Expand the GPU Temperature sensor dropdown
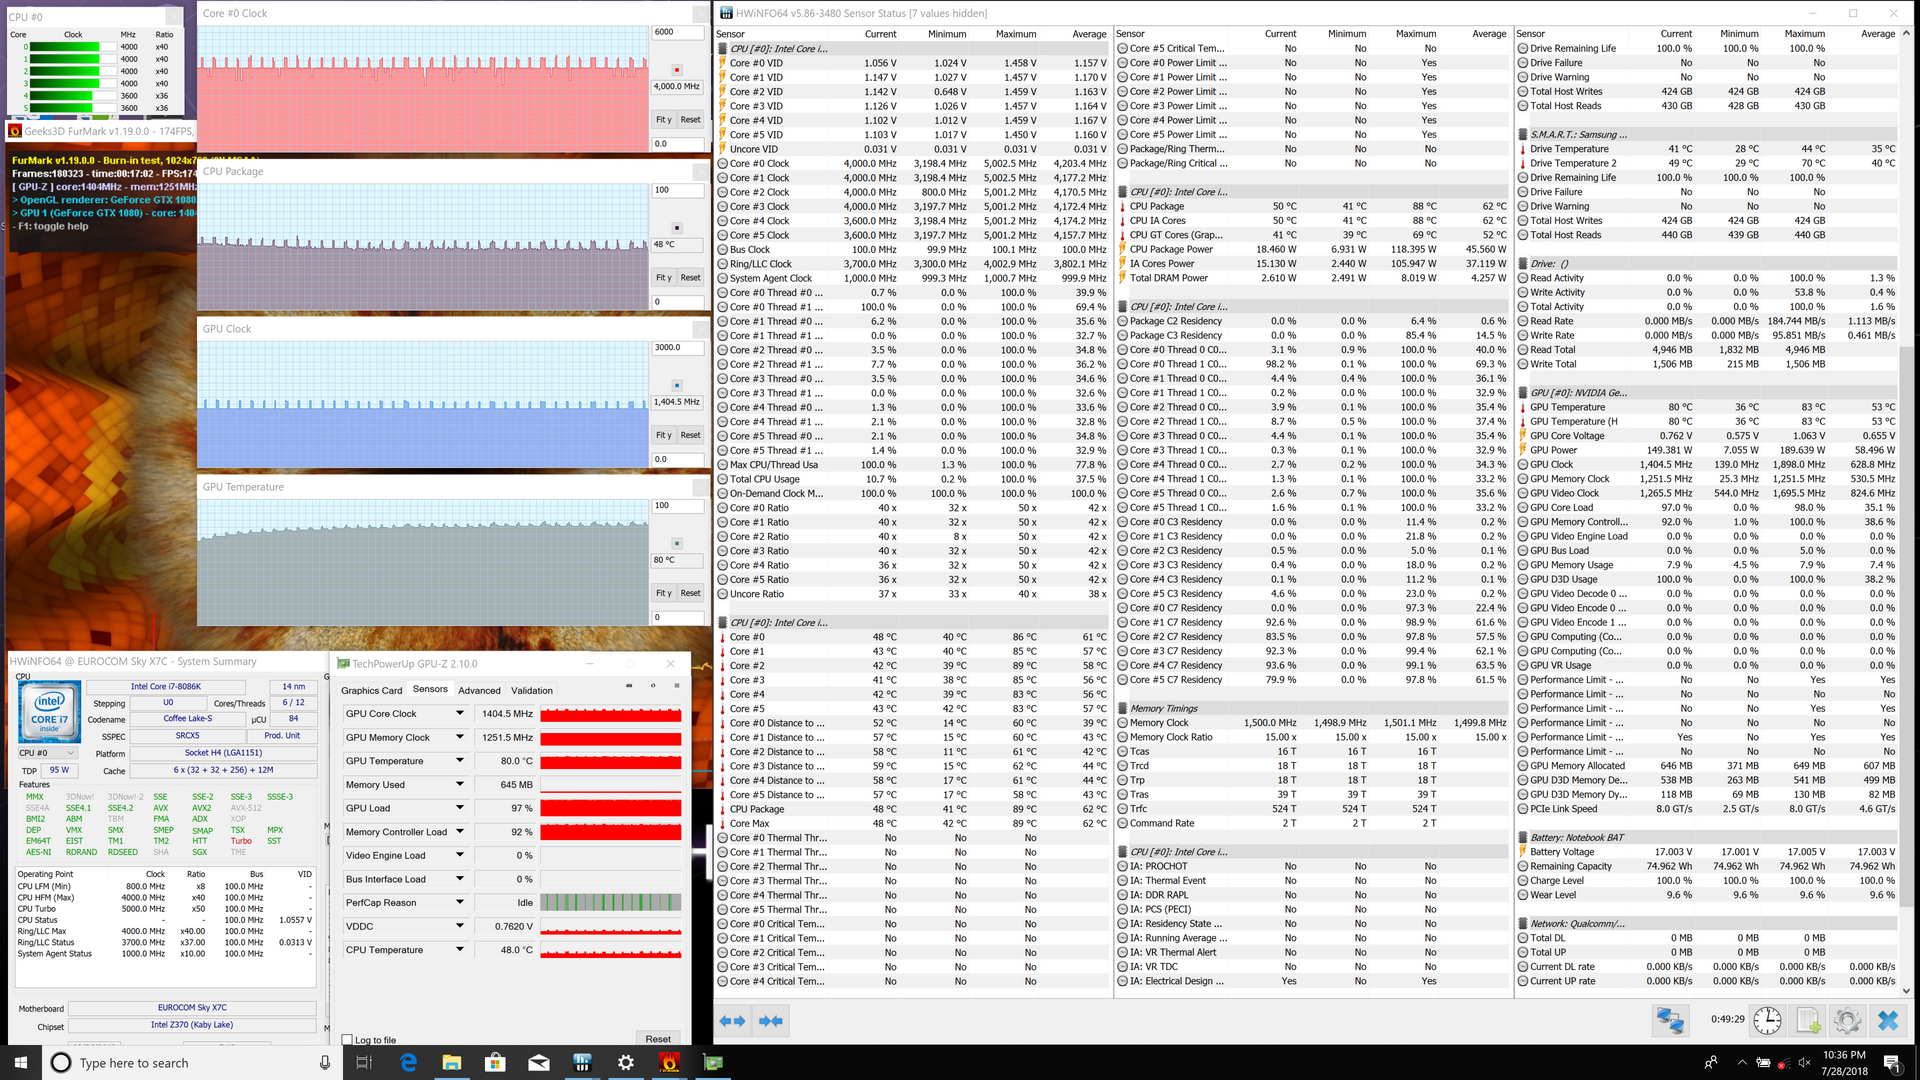Image resolution: width=1920 pixels, height=1080 pixels. [x=460, y=761]
